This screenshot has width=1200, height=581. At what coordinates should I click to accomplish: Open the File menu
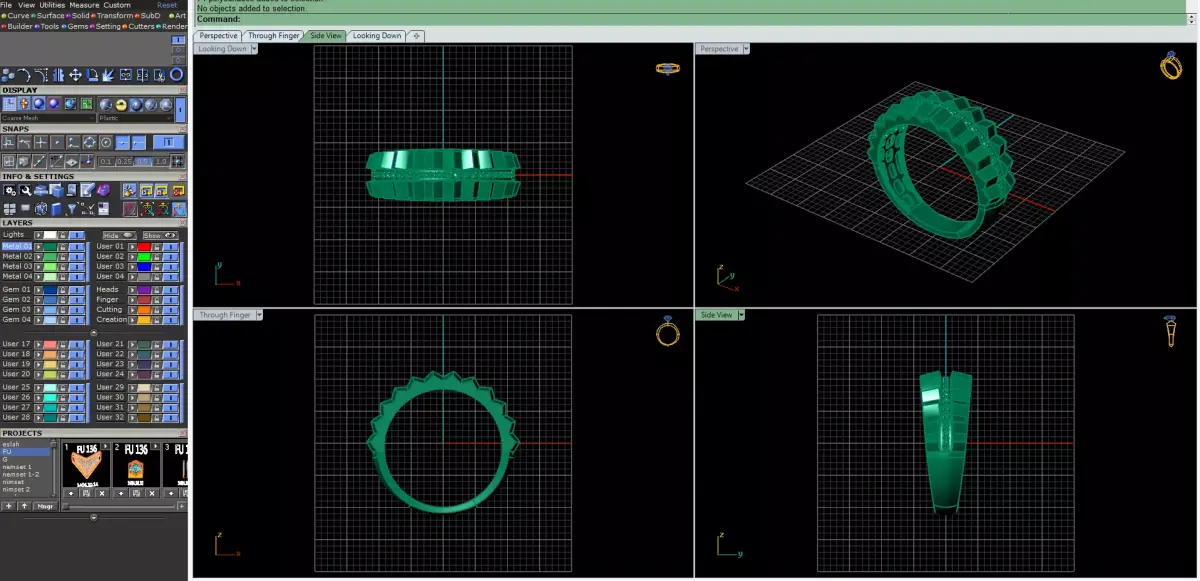point(6,5)
